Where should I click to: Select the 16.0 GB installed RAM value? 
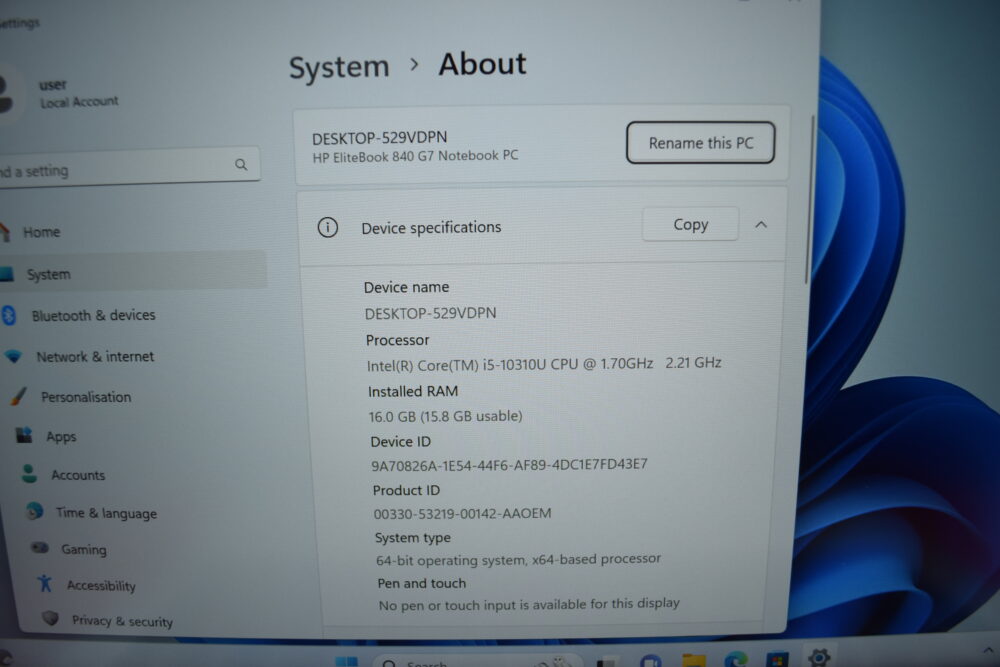(445, 416)
